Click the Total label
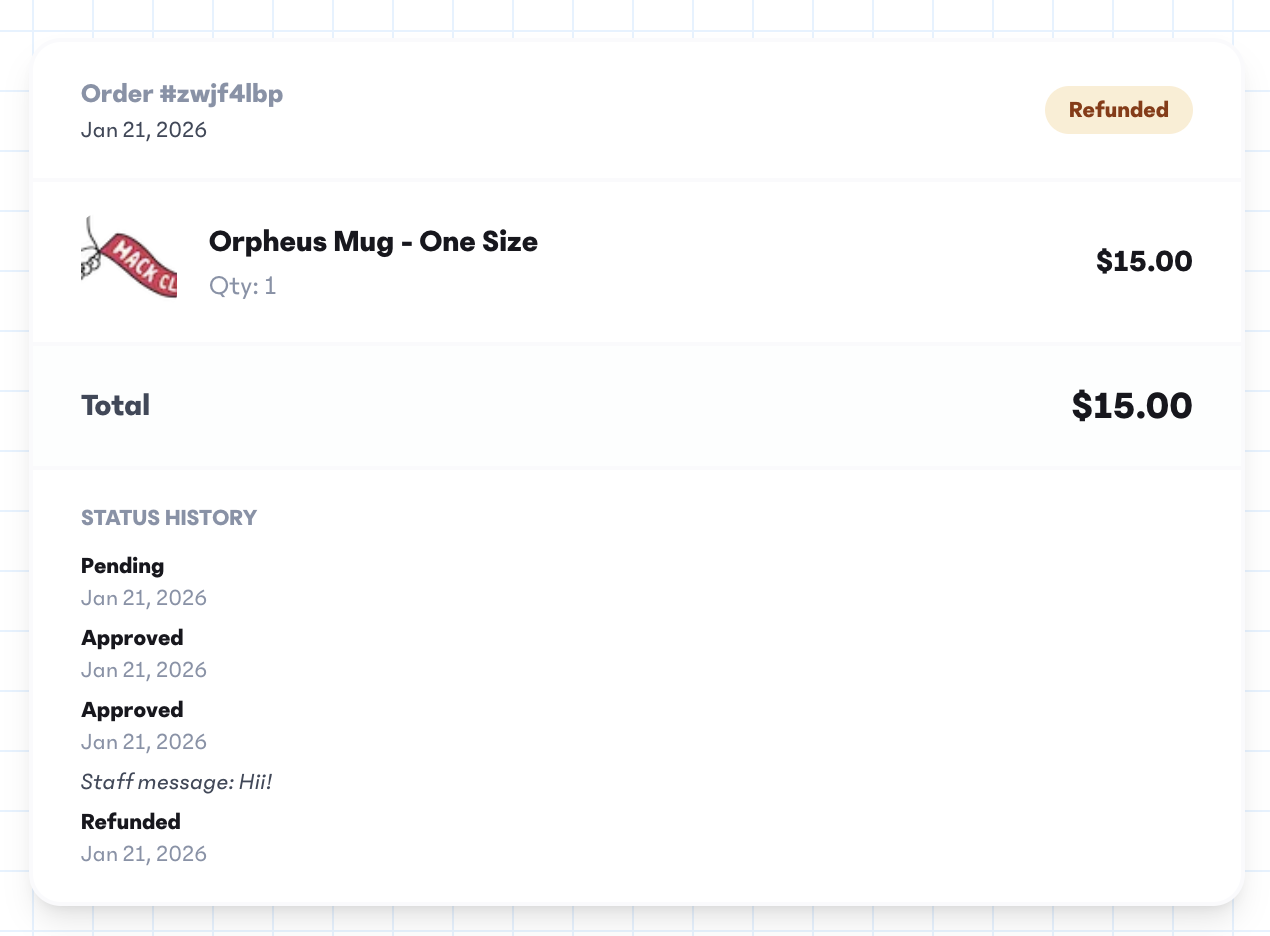The image size is (1270, 936). pyautogui.click(x=115, y=405)
